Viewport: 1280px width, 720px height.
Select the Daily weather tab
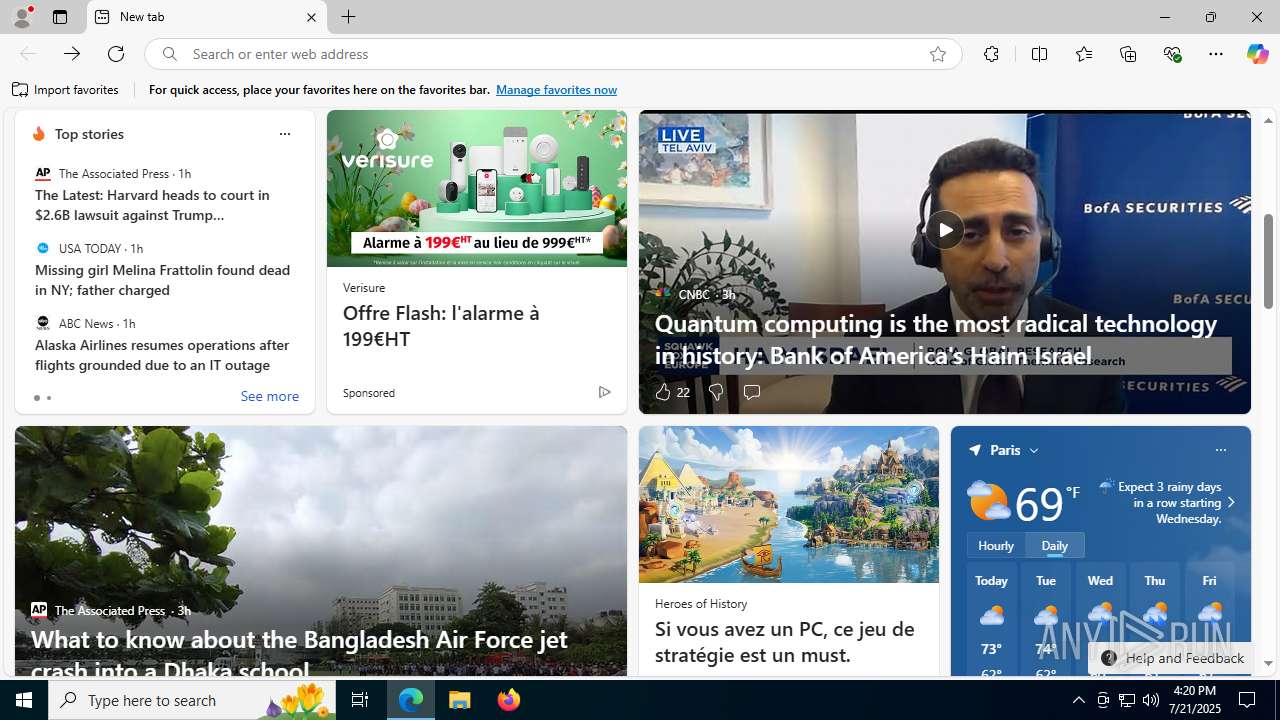[x=1054, y=546]
